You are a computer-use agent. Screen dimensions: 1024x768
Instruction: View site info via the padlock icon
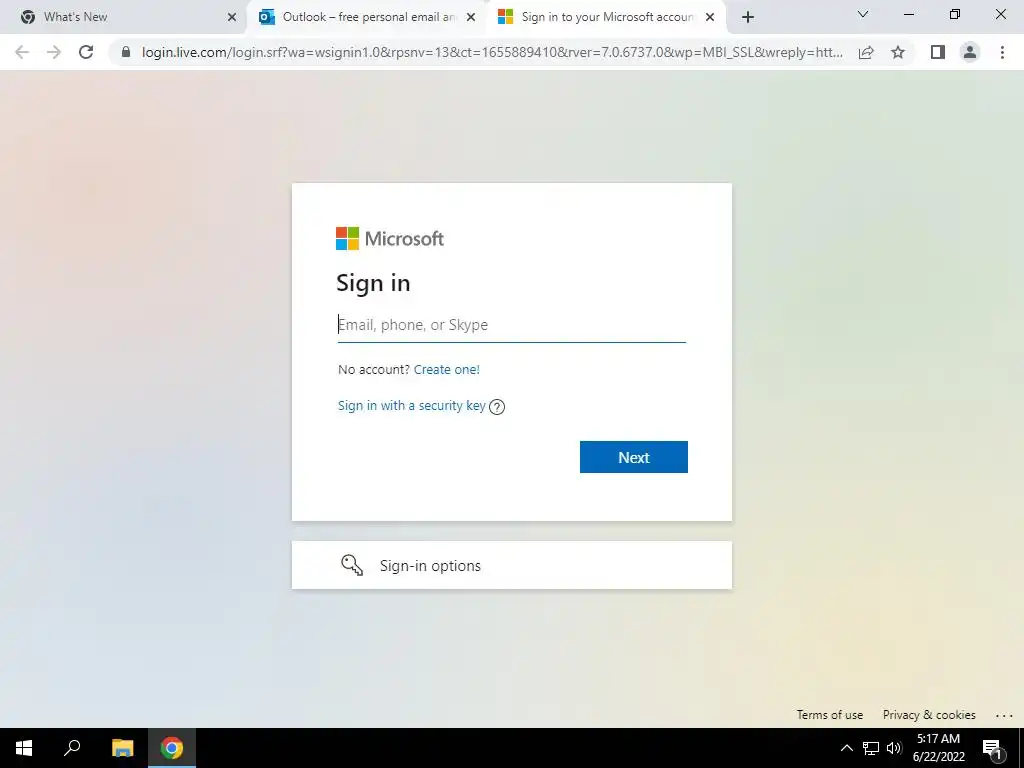[126, 52]
